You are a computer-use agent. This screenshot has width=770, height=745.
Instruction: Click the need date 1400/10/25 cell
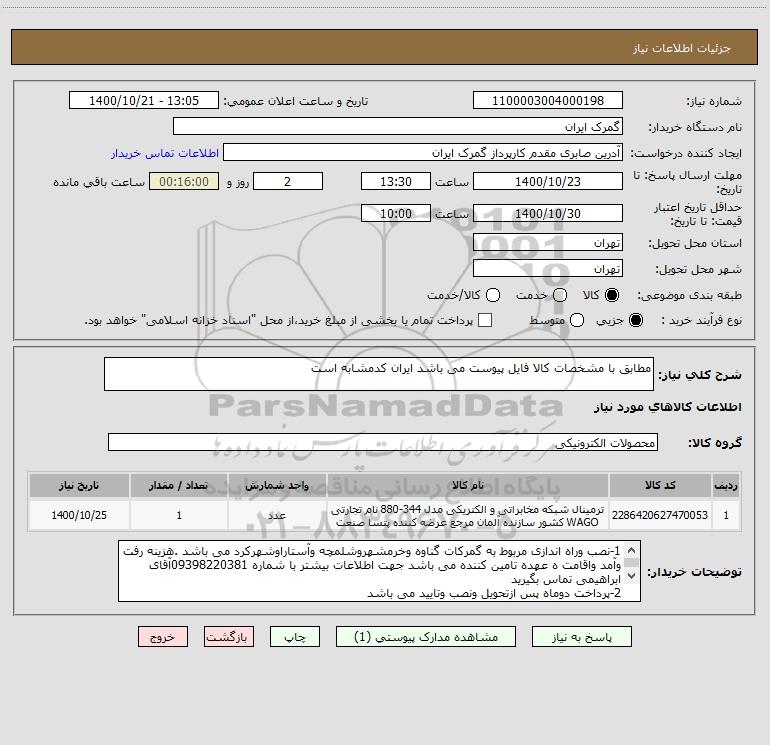tap(79, 515)
